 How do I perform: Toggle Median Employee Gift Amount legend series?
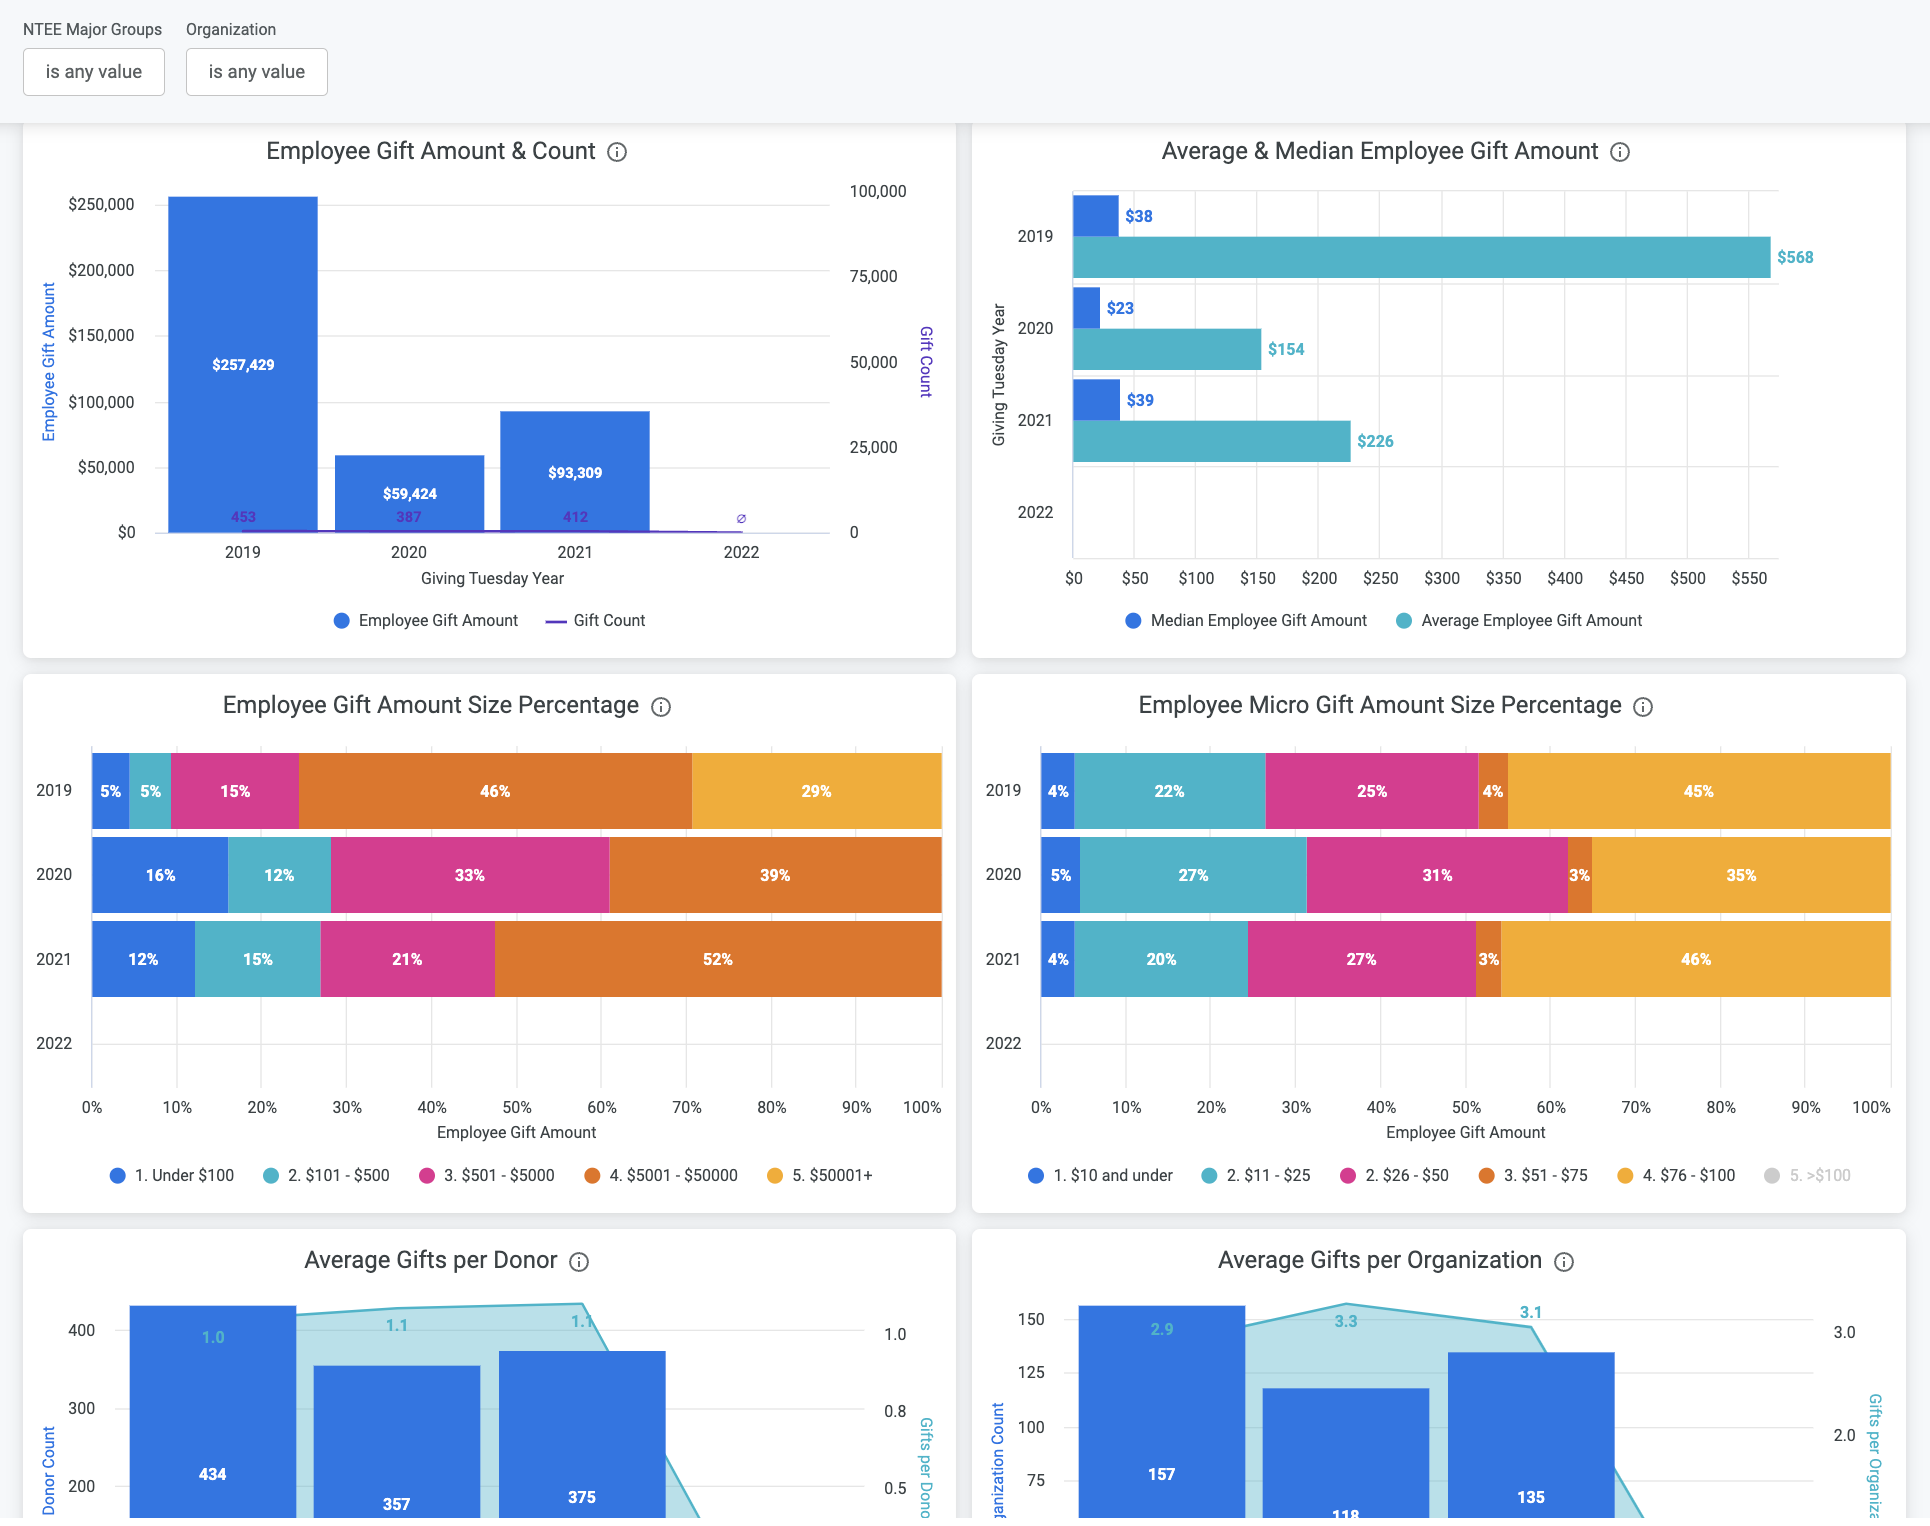(1246, 621)
